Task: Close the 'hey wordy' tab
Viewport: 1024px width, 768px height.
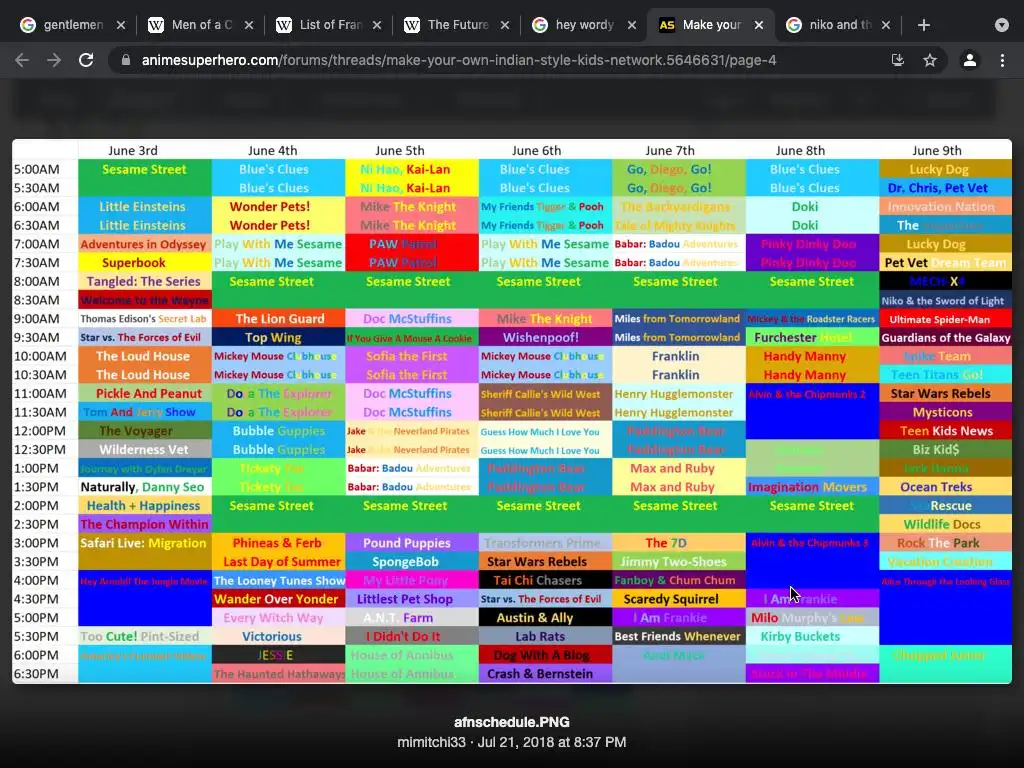Action: coord(632,25)
